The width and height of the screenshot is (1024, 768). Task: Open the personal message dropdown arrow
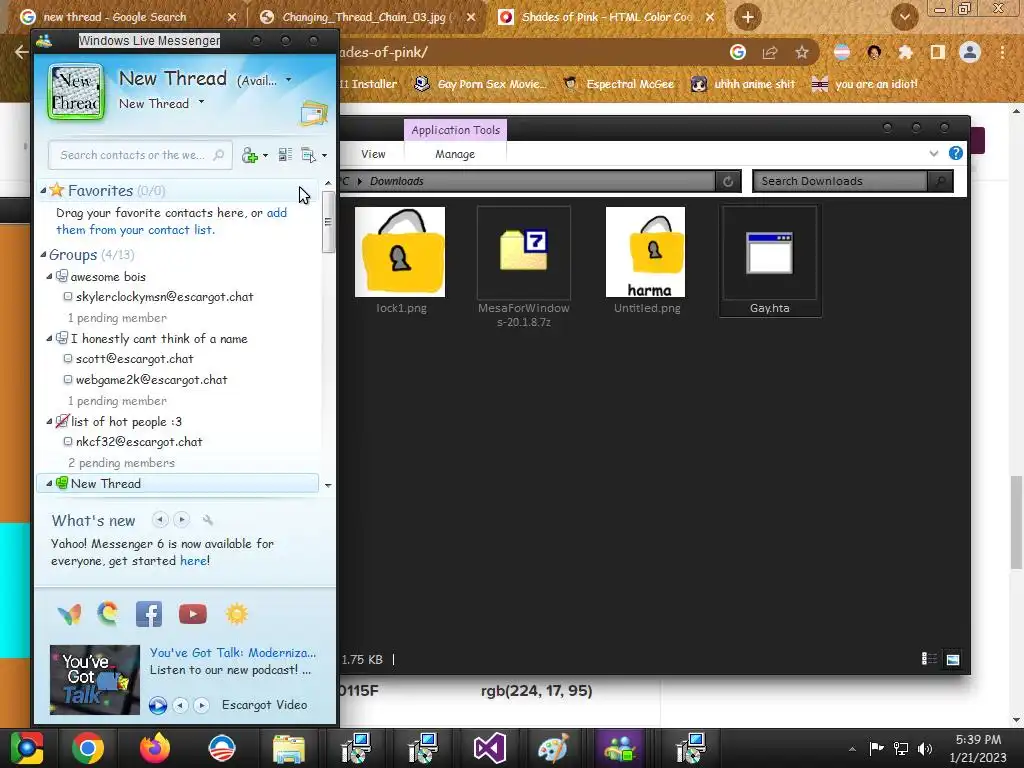click(201, 103)
